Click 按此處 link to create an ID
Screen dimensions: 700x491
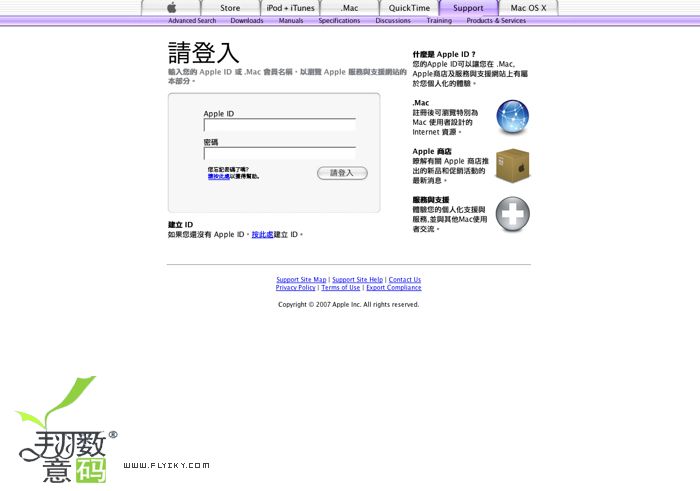tap(262, 234)
